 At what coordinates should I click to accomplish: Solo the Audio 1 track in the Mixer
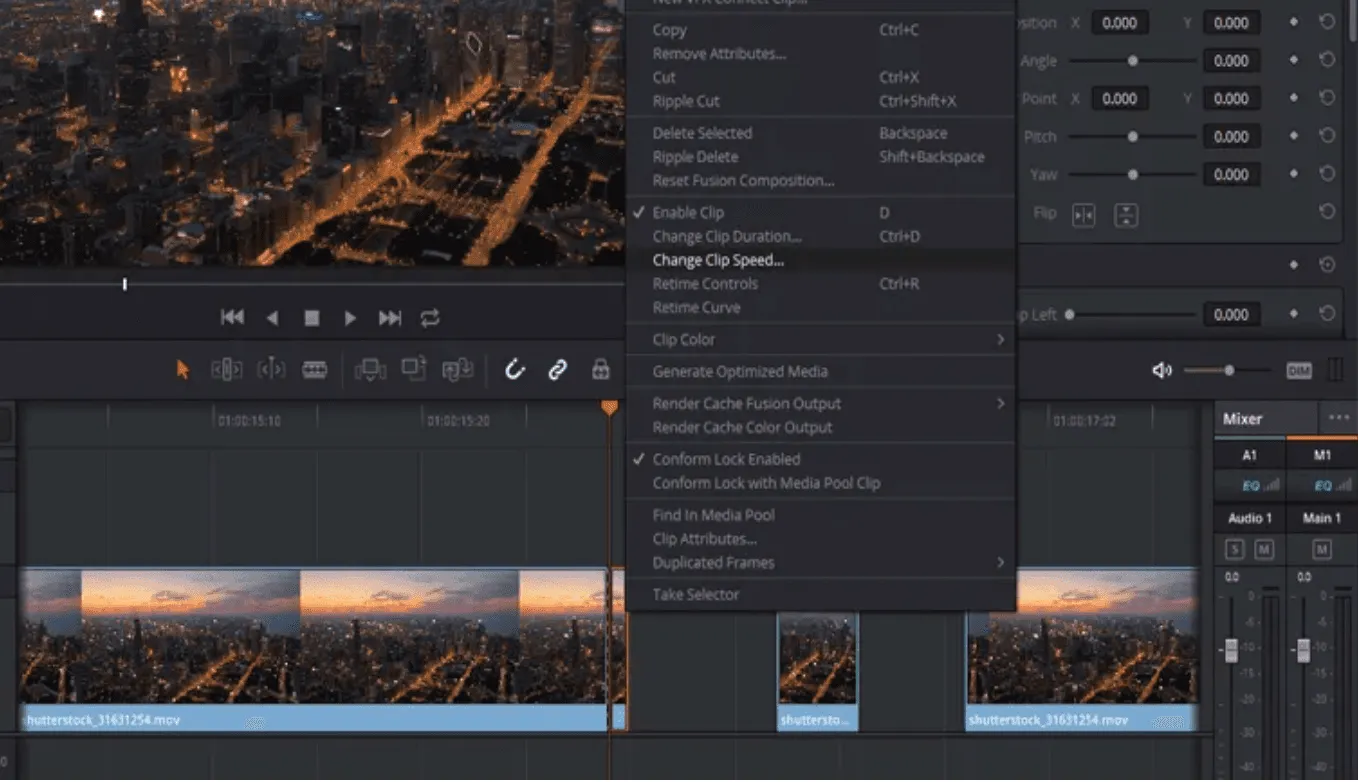click(x=1232, y=548)
